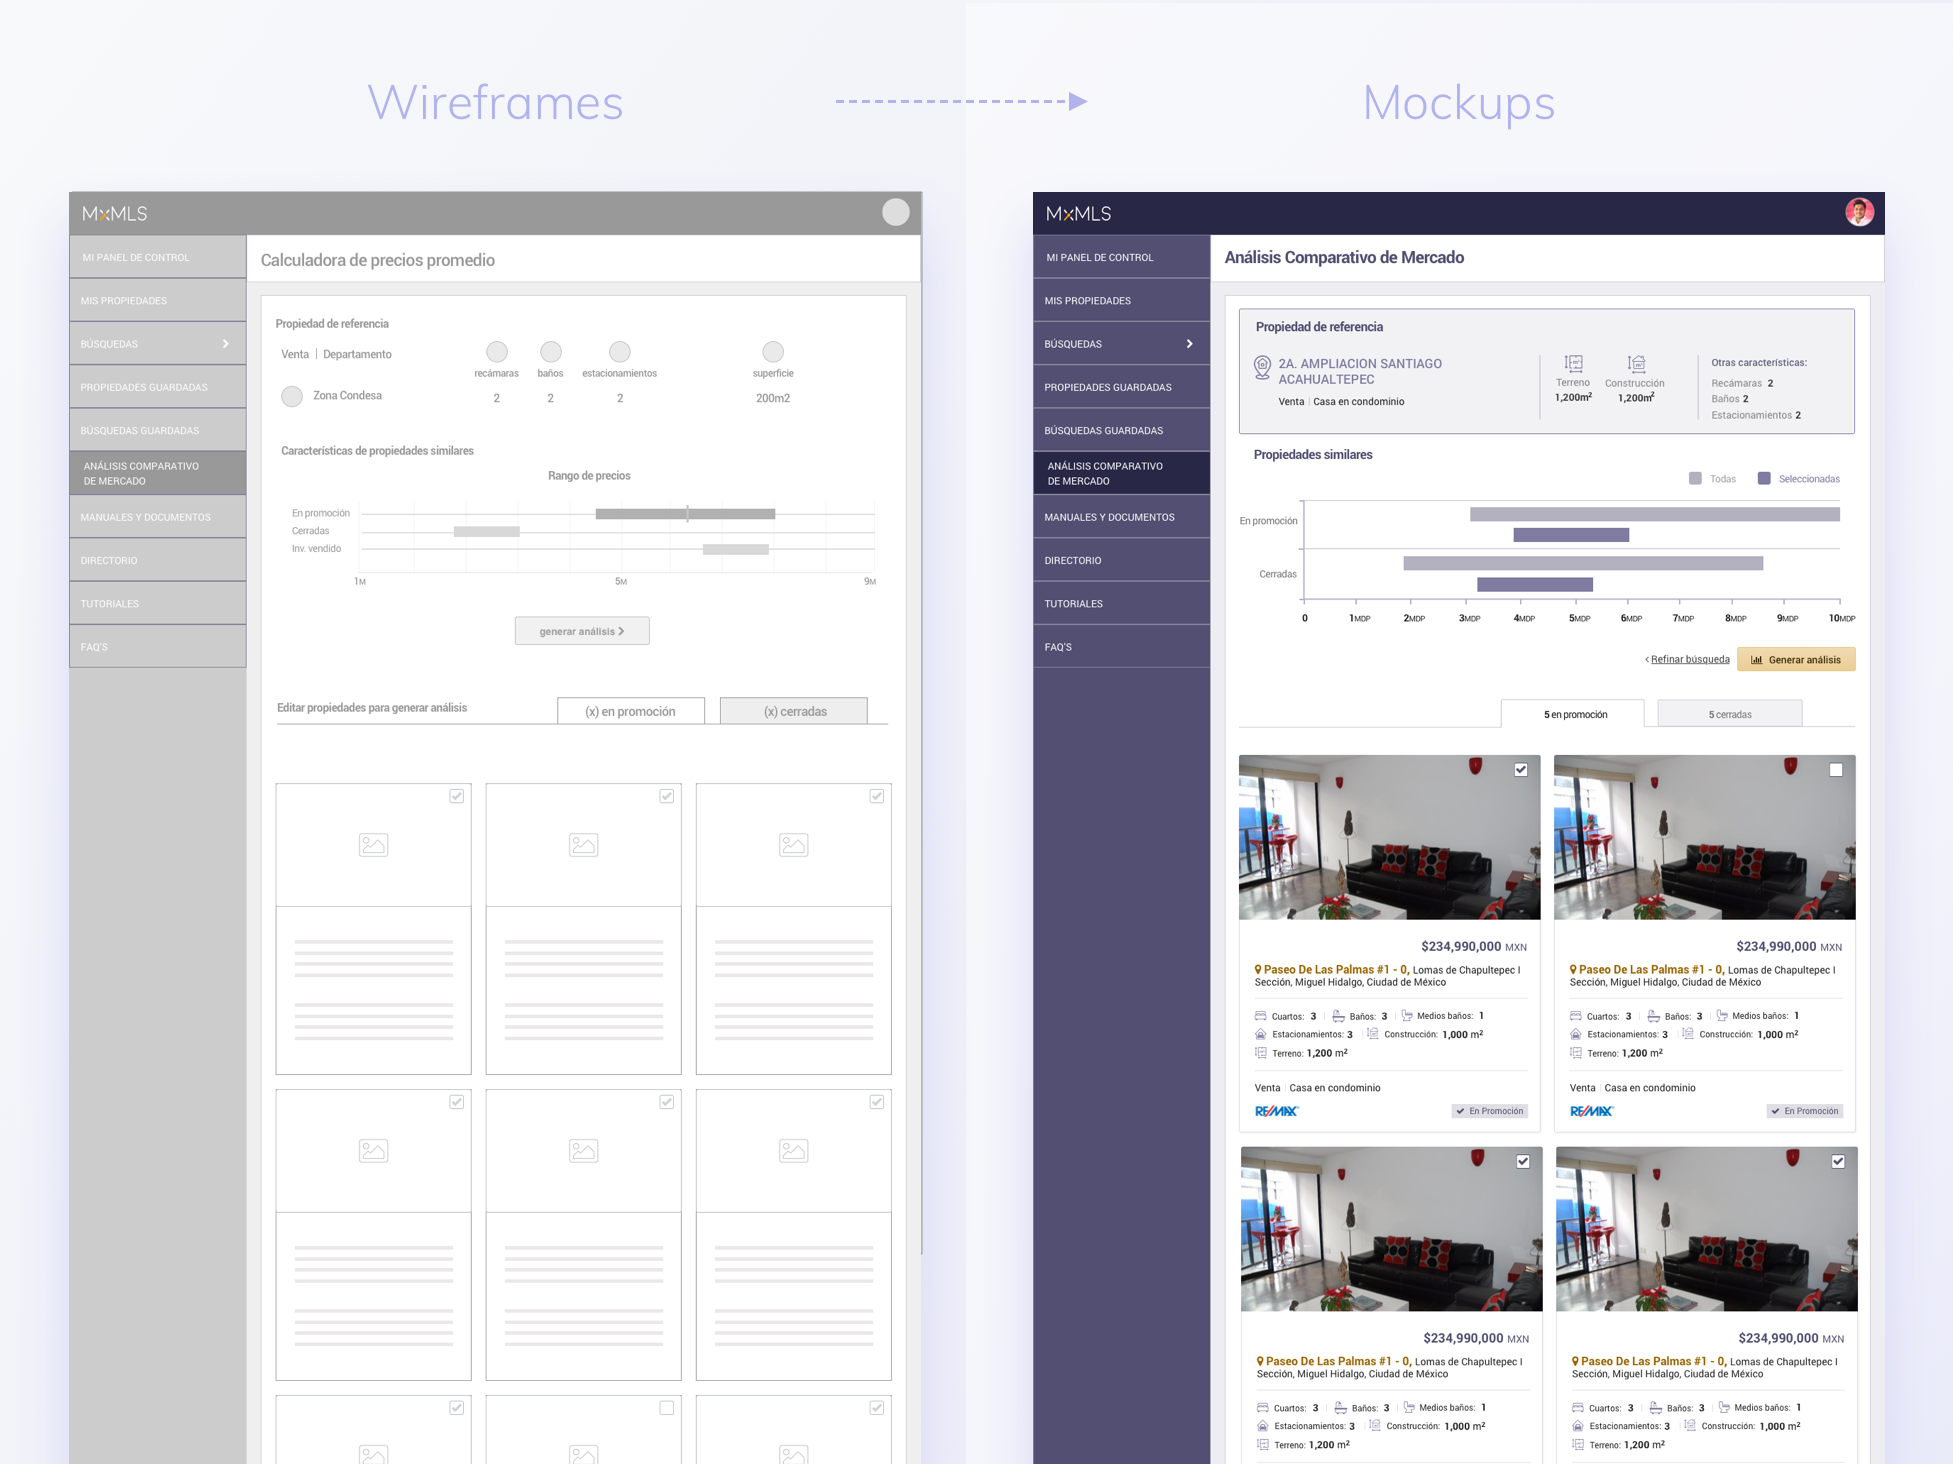Click the Seleccionadas legend color swatch

coord(1764,478)
